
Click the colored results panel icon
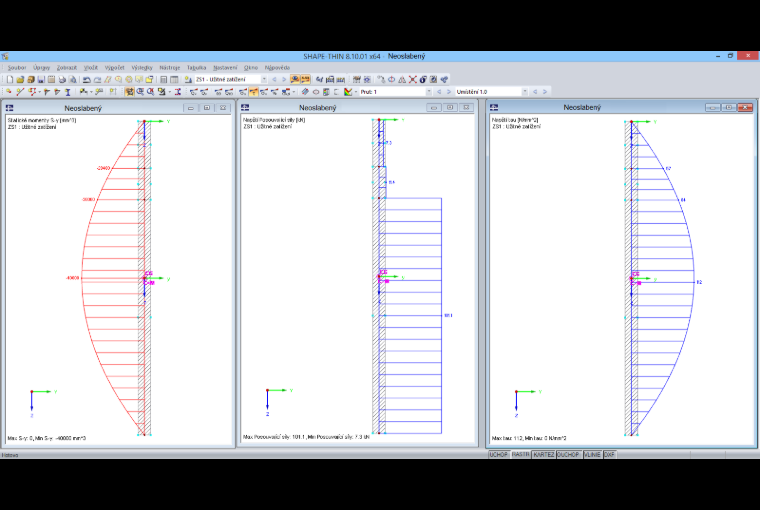(347, 91)
